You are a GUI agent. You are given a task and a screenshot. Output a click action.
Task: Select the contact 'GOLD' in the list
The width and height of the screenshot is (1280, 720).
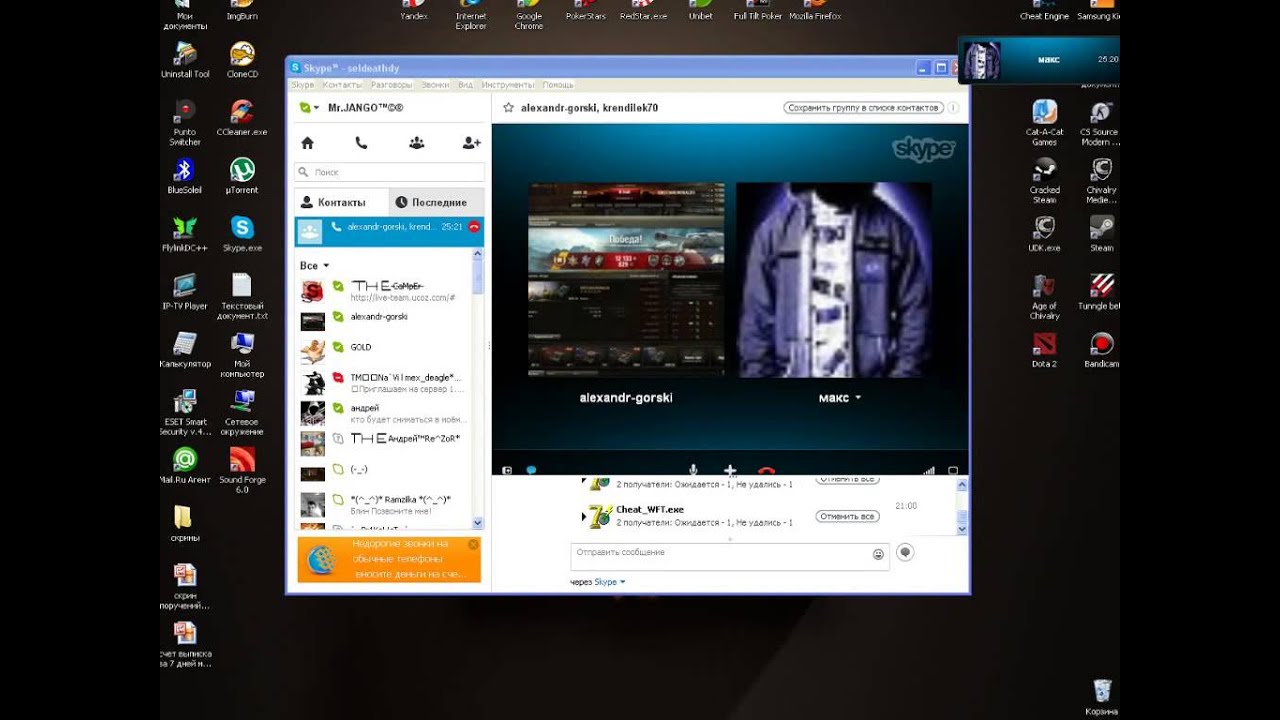[384, 350]
